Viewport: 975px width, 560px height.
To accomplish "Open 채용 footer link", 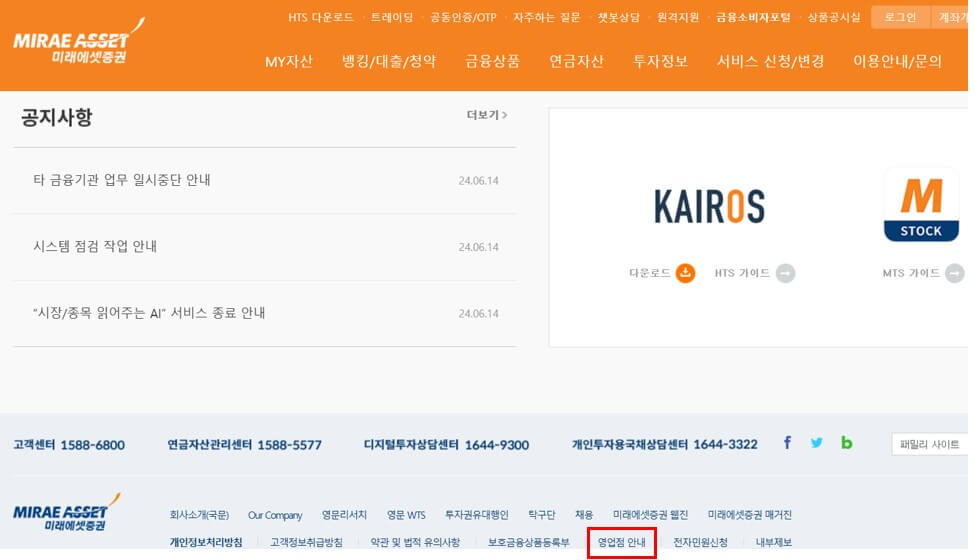I will [584, 515].
